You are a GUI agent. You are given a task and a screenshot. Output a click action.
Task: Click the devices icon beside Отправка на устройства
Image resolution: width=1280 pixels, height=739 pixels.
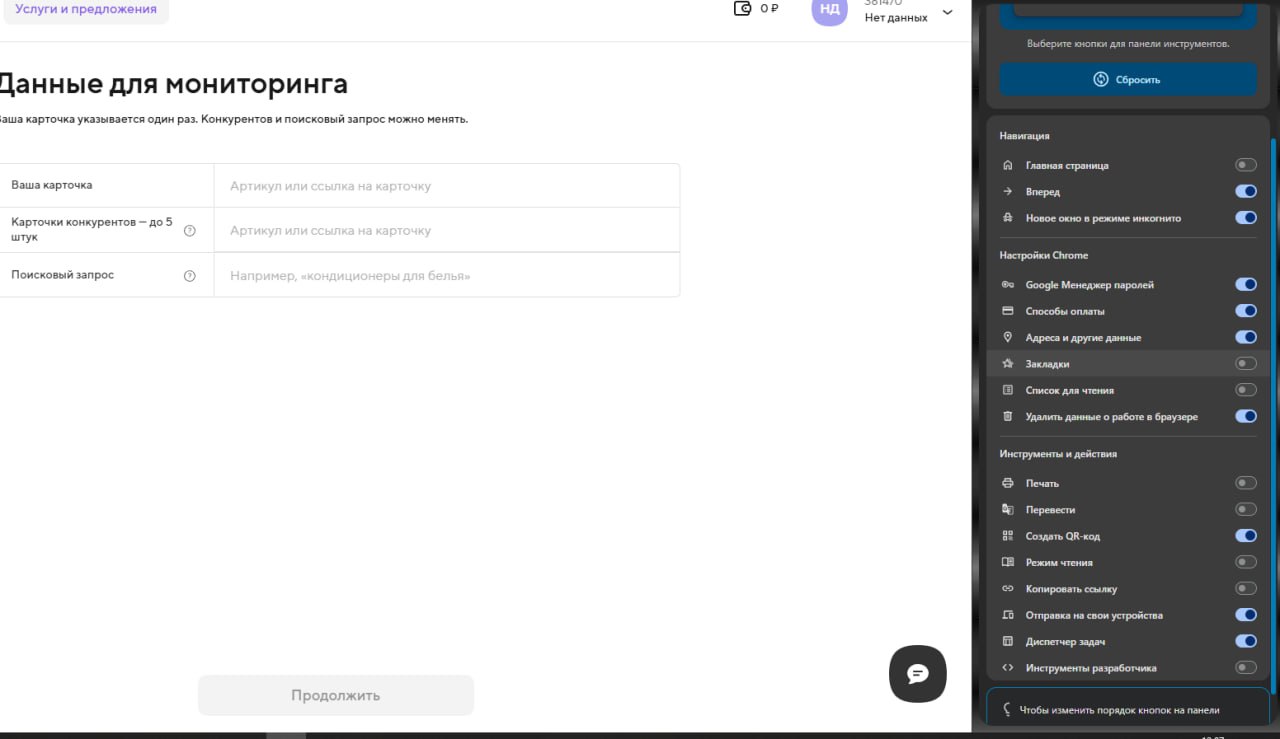coord(1008,615)
